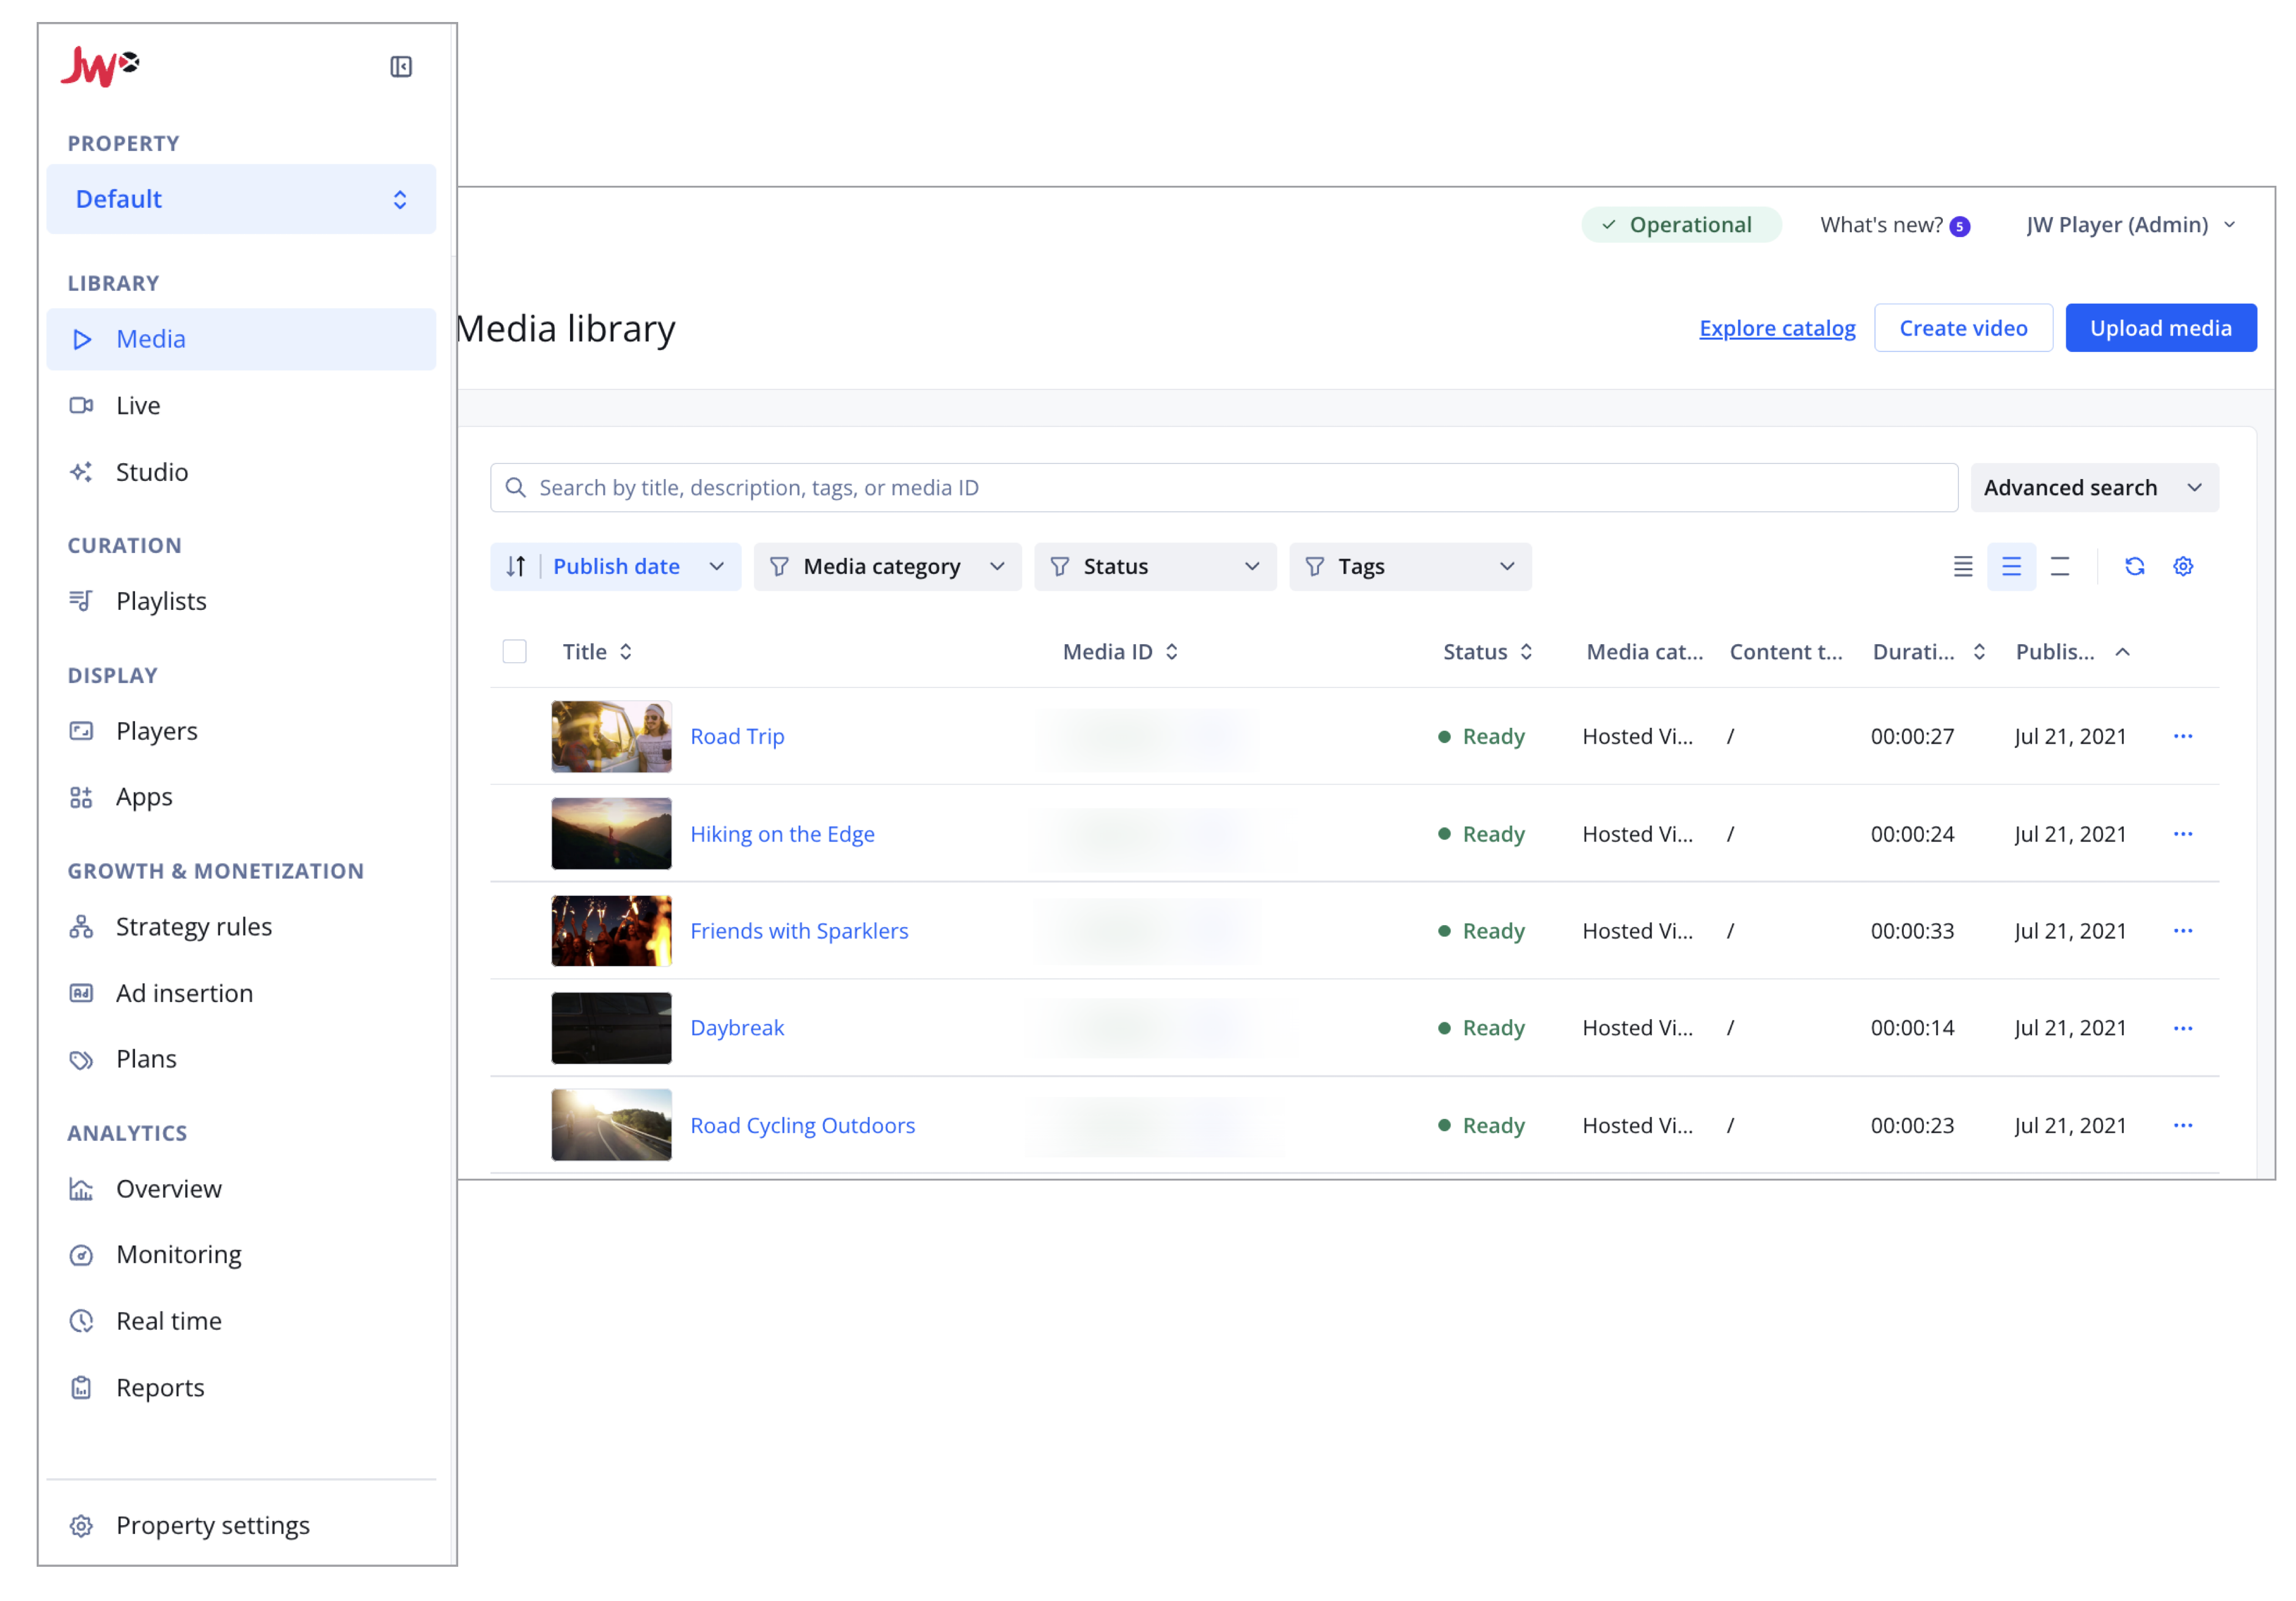Open Apps in the sidebar
Screen dimensions: 2296x1601
click(241, 797)
